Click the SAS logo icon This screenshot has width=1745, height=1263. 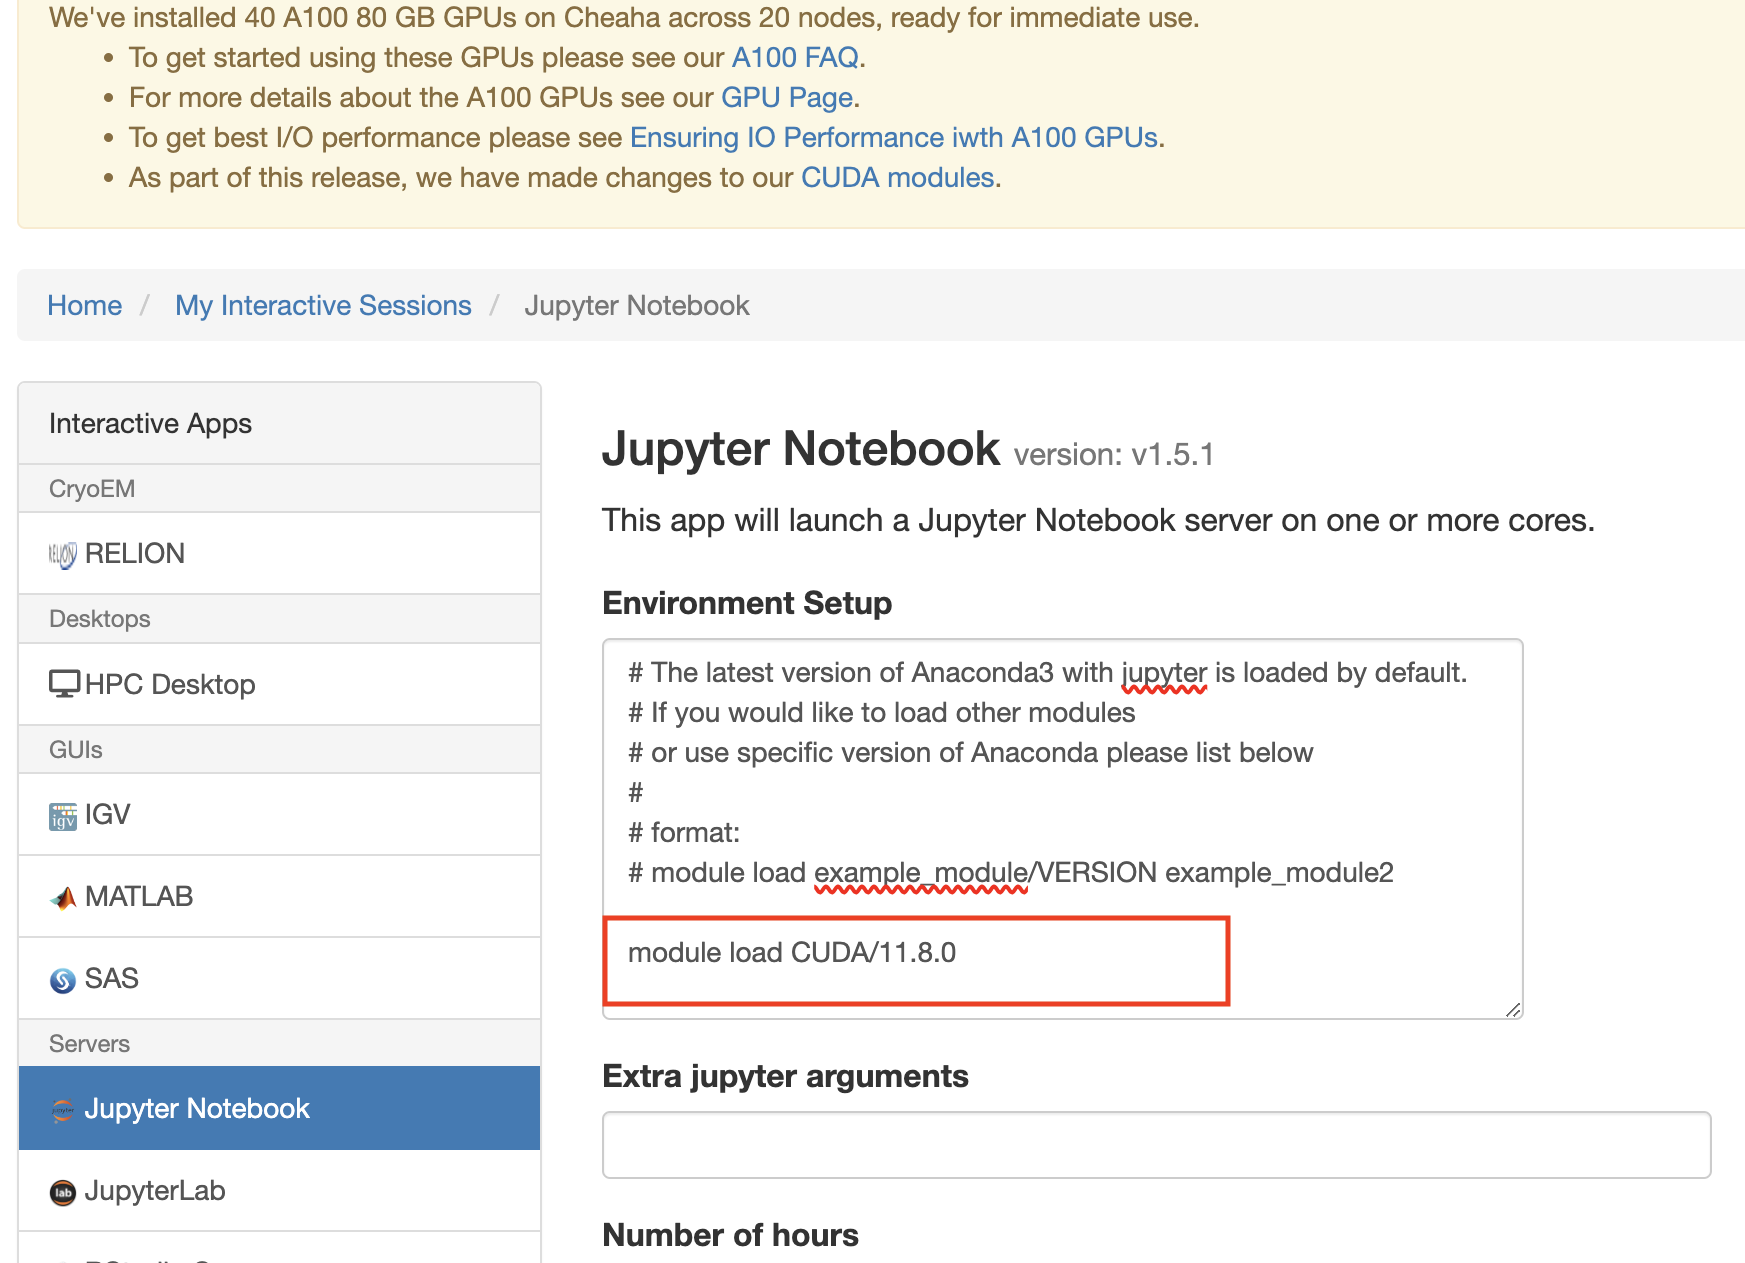[x=62, y=980]
